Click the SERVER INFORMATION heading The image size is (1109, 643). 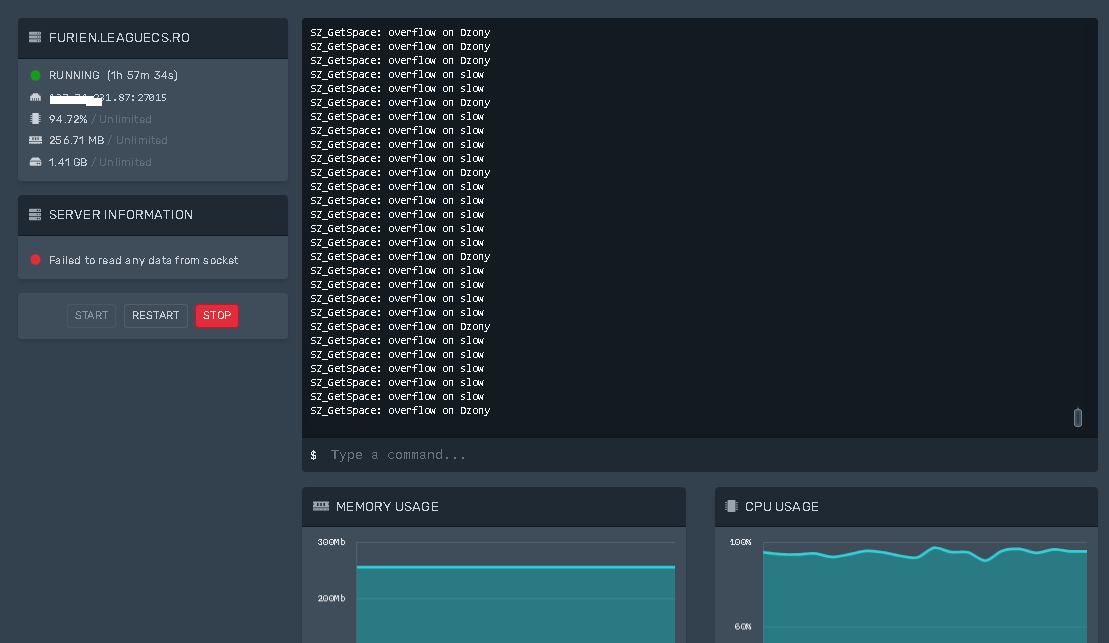click(x=121, y=214)
